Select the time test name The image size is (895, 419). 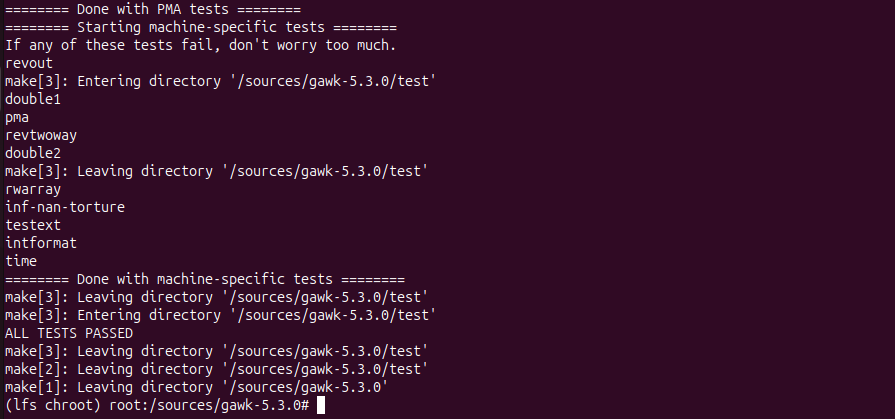[21, 261]
